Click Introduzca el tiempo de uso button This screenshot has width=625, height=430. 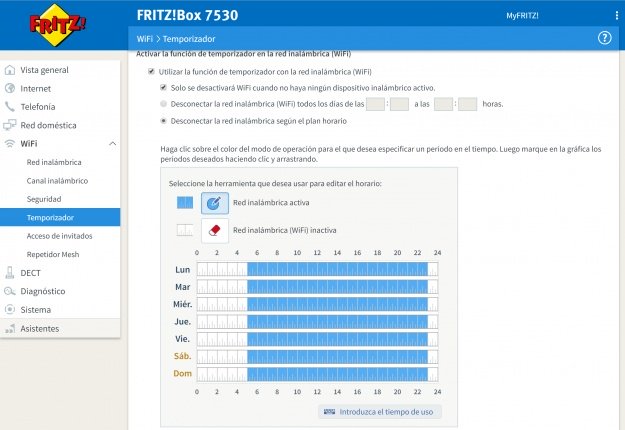tap(379, 412)
